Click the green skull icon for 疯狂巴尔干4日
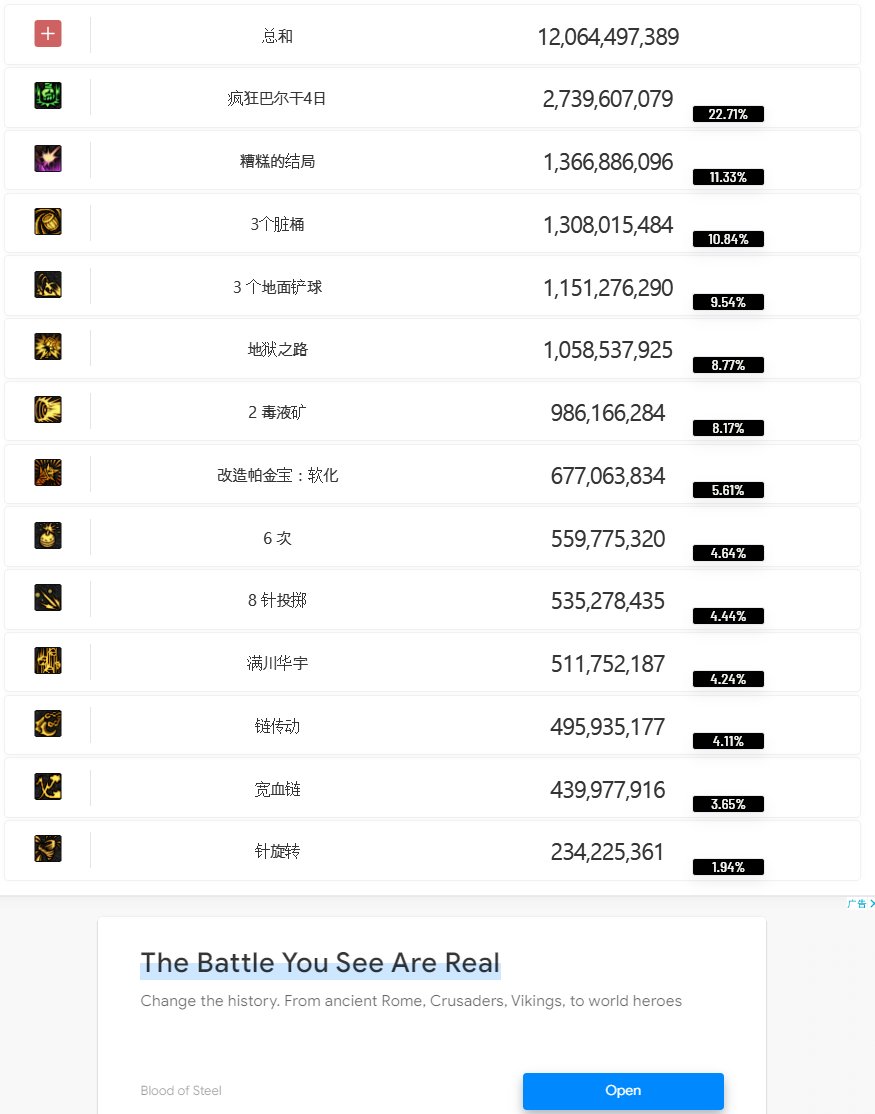The height and width of the screenshot is (1114, 875). coord(48,95)
